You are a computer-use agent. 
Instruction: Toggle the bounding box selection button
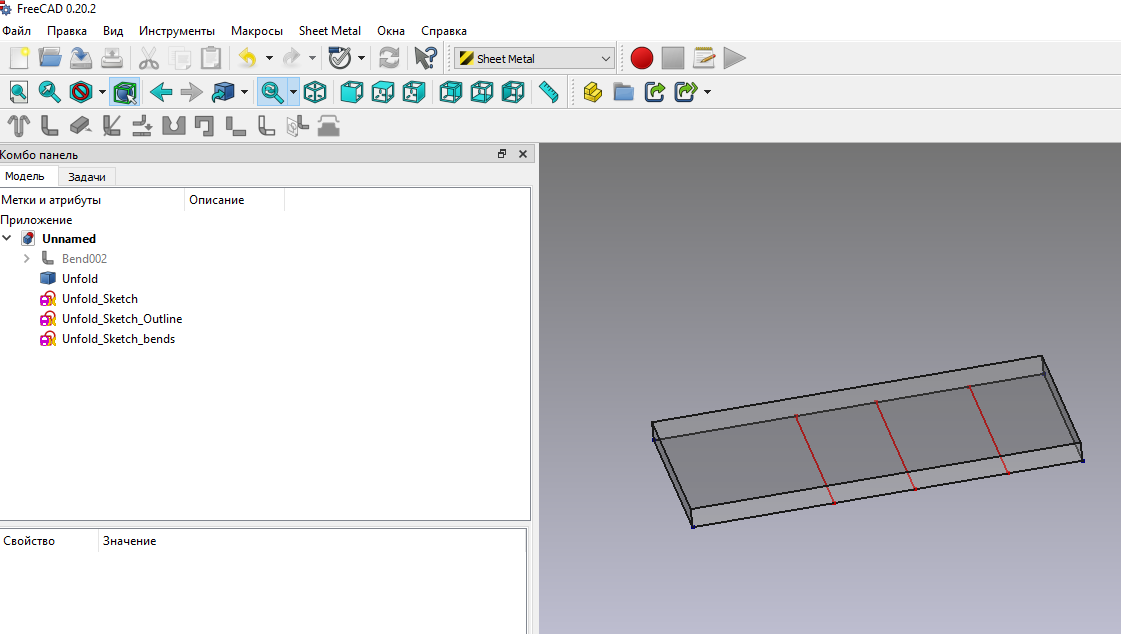(124, 93)
